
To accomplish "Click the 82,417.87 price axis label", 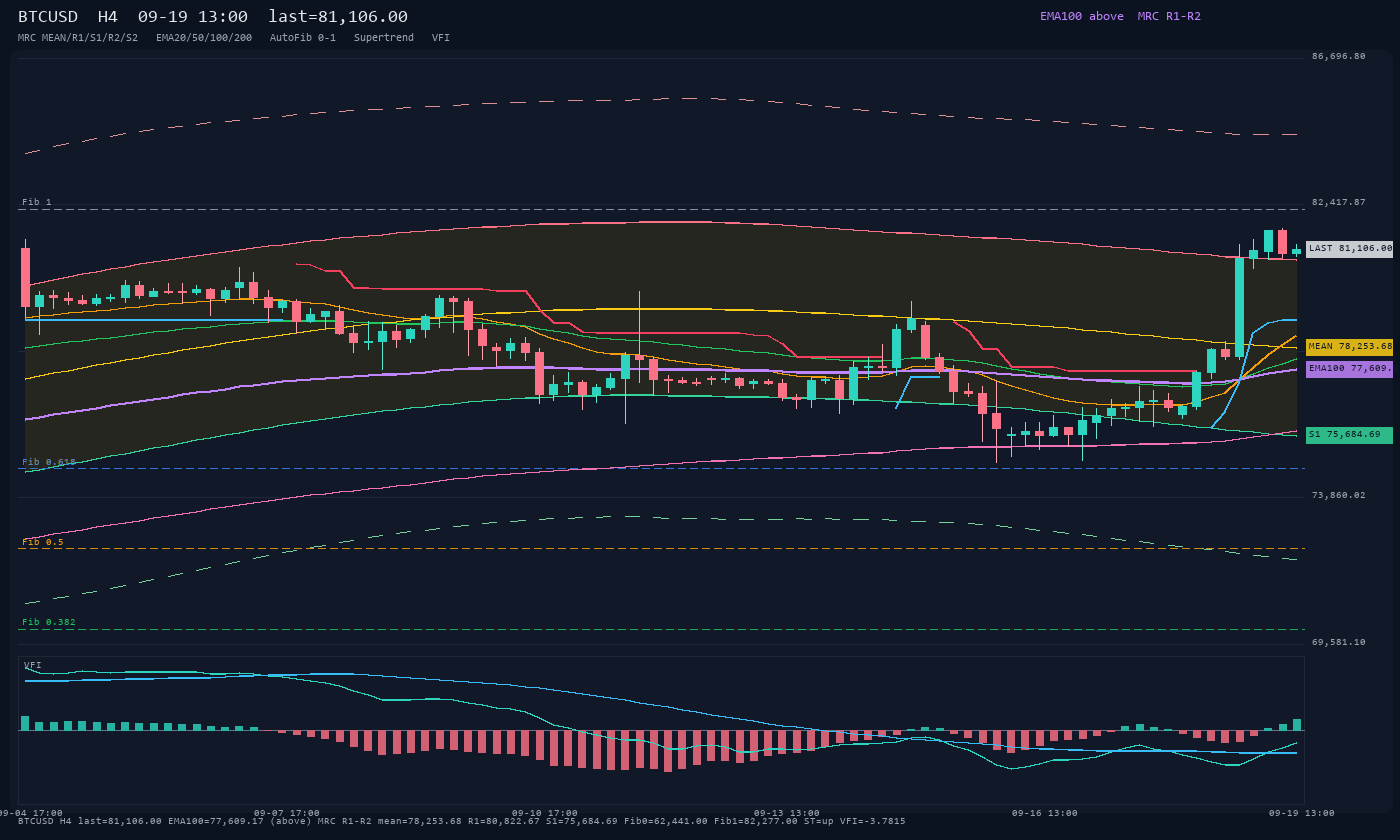I will pyautogui.click(x=1338, y=202).
